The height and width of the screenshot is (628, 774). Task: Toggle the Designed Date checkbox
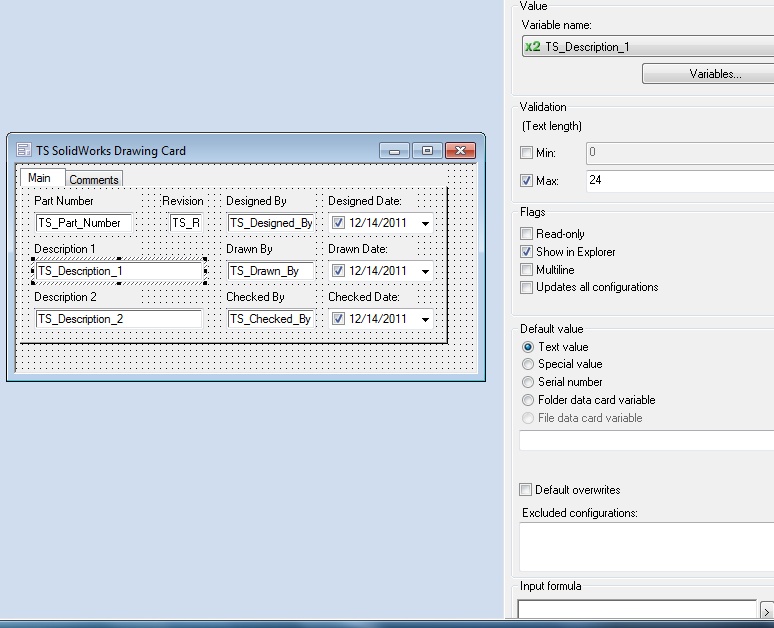338,223
